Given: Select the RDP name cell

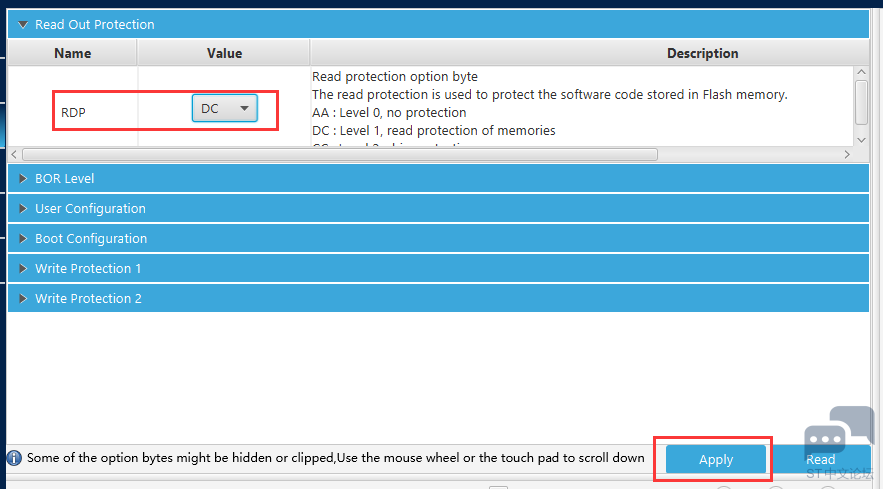Looking at the screenshot, I should tap(73, 112).
